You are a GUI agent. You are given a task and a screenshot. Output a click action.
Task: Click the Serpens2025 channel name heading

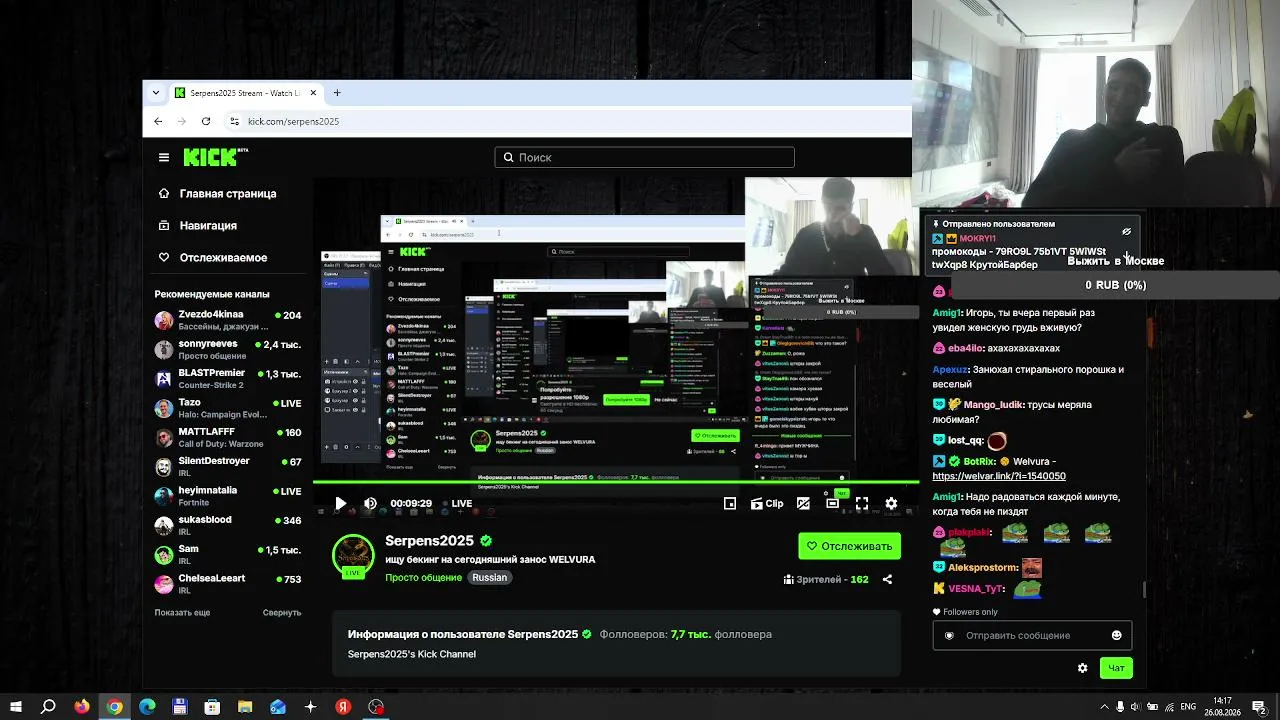click(430, 541)
